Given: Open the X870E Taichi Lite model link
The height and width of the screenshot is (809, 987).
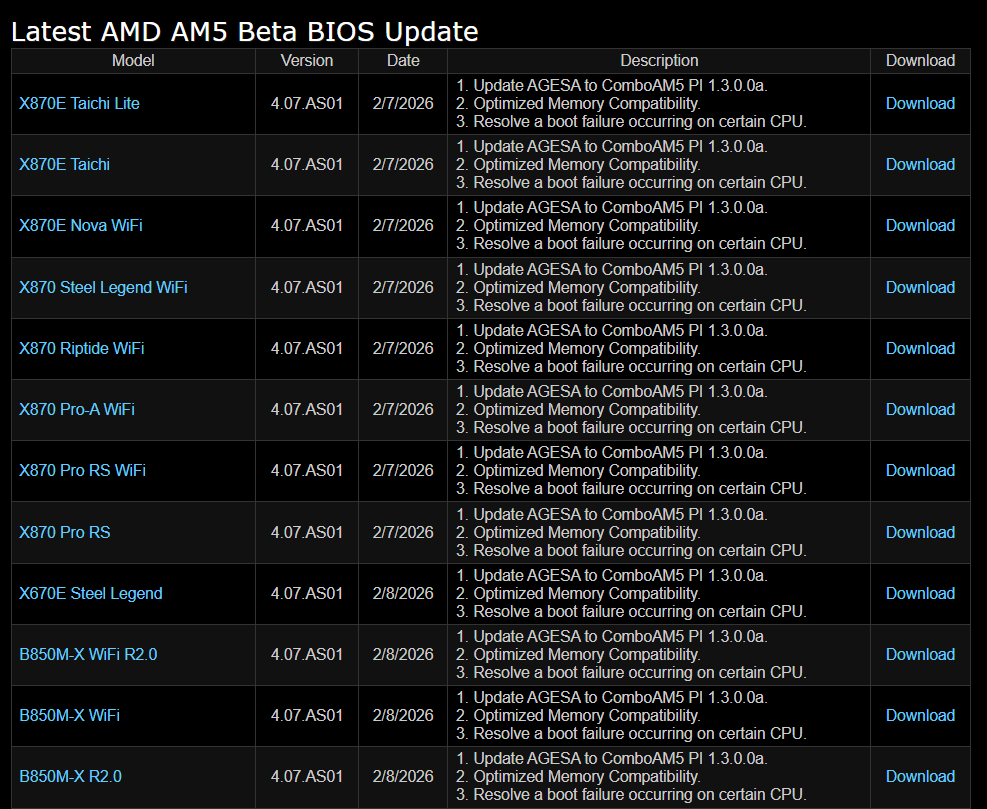Looking at the screenshot, I should tap(79, 103).
